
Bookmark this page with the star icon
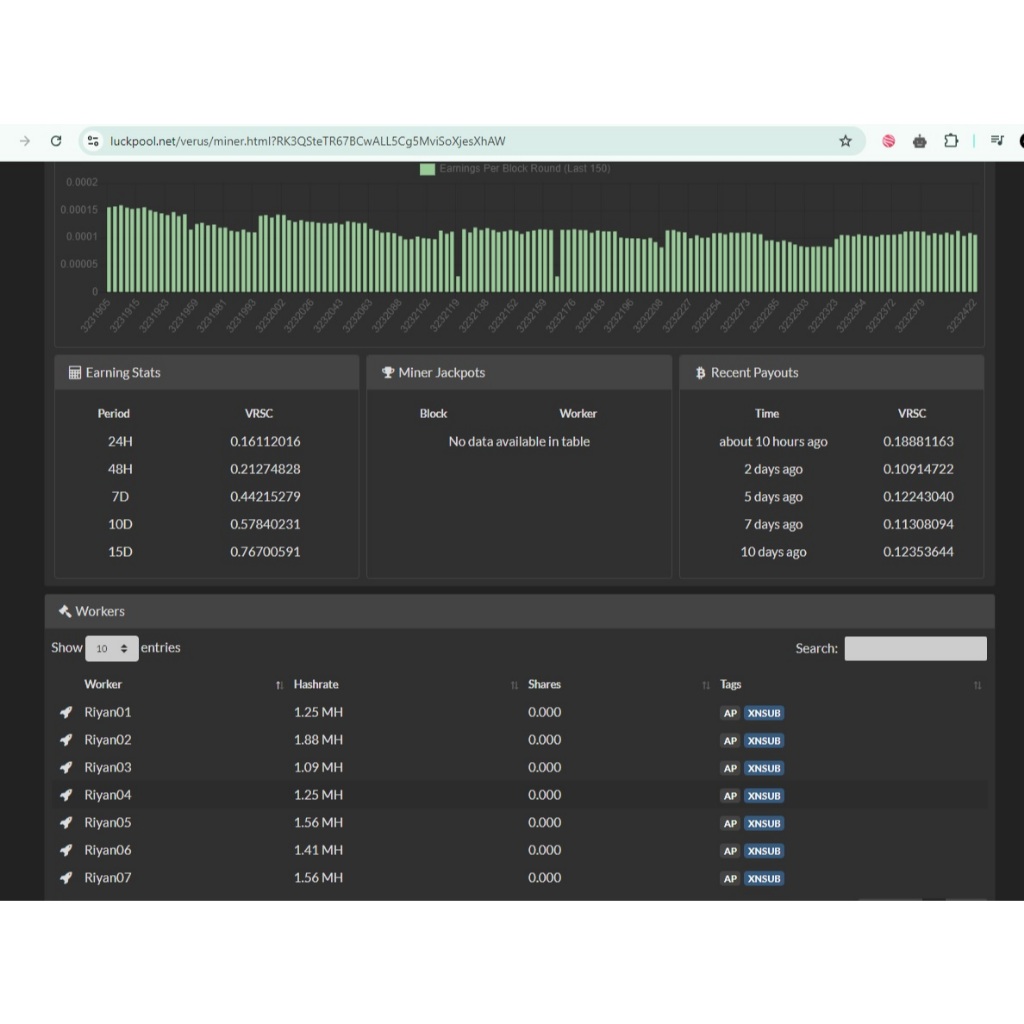click(845, 141)
